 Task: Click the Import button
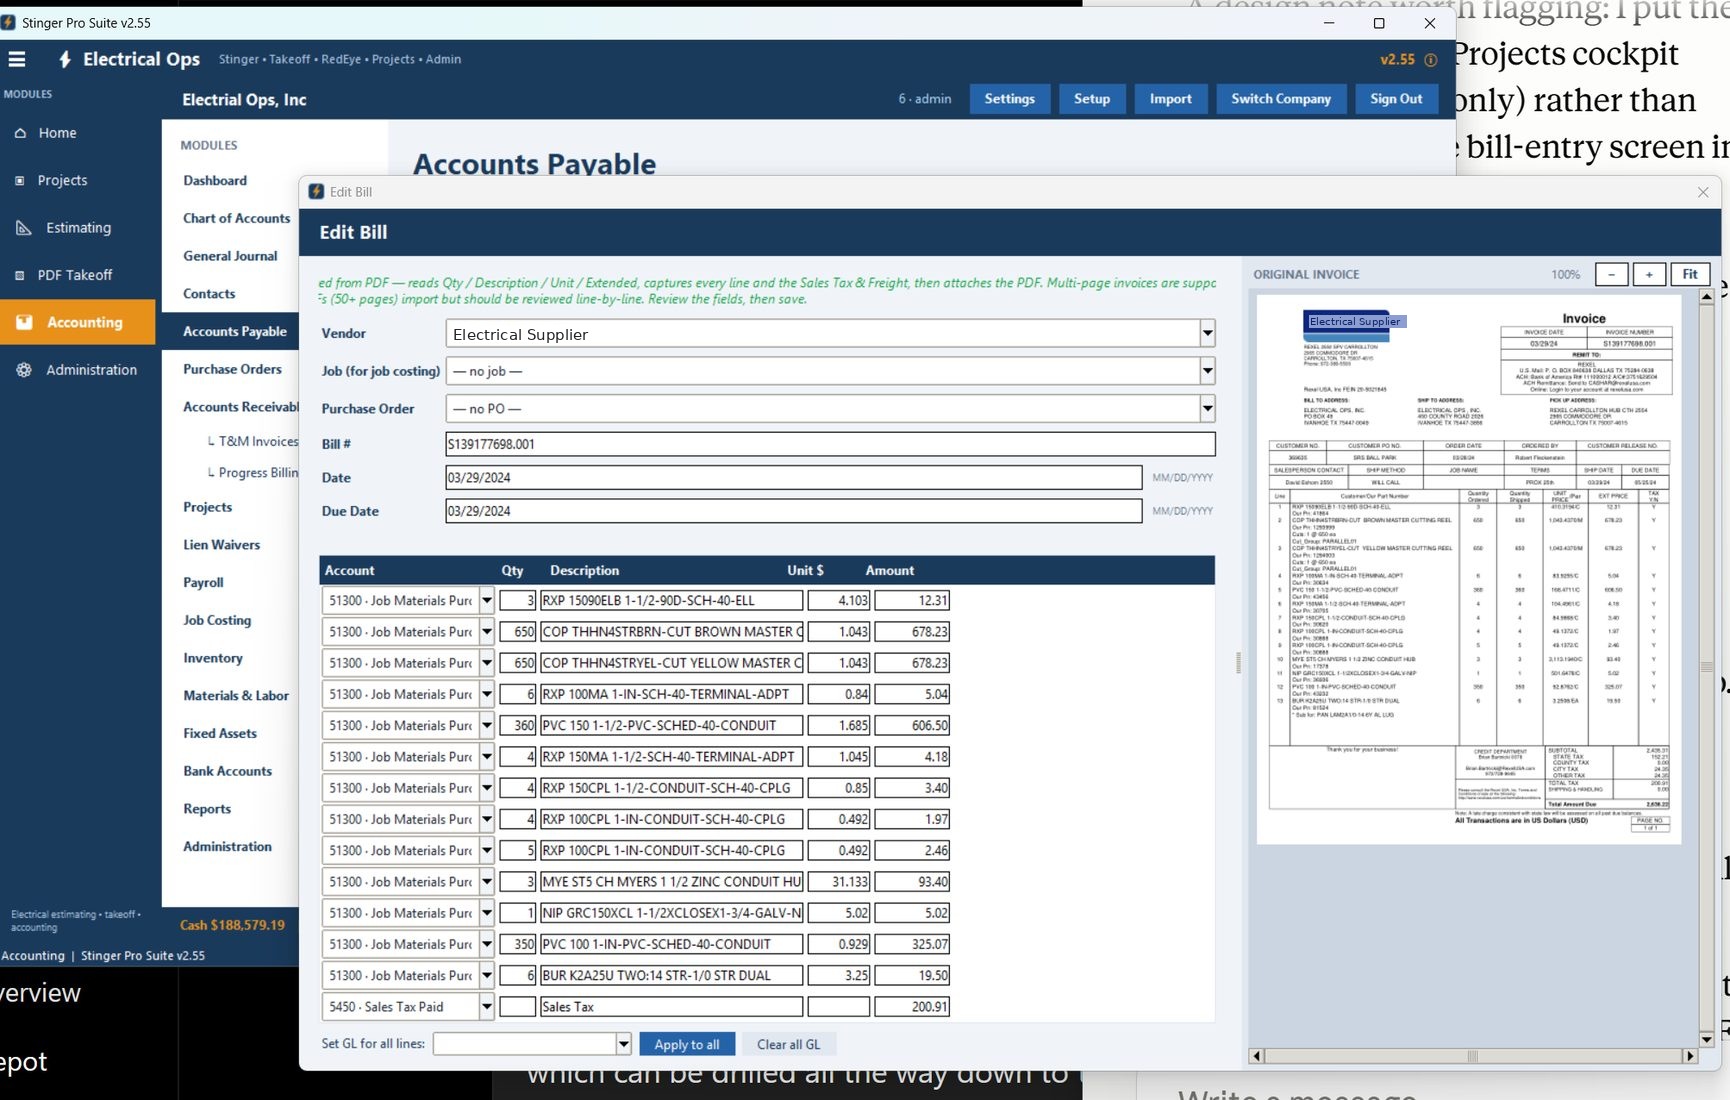[1170, 99]
